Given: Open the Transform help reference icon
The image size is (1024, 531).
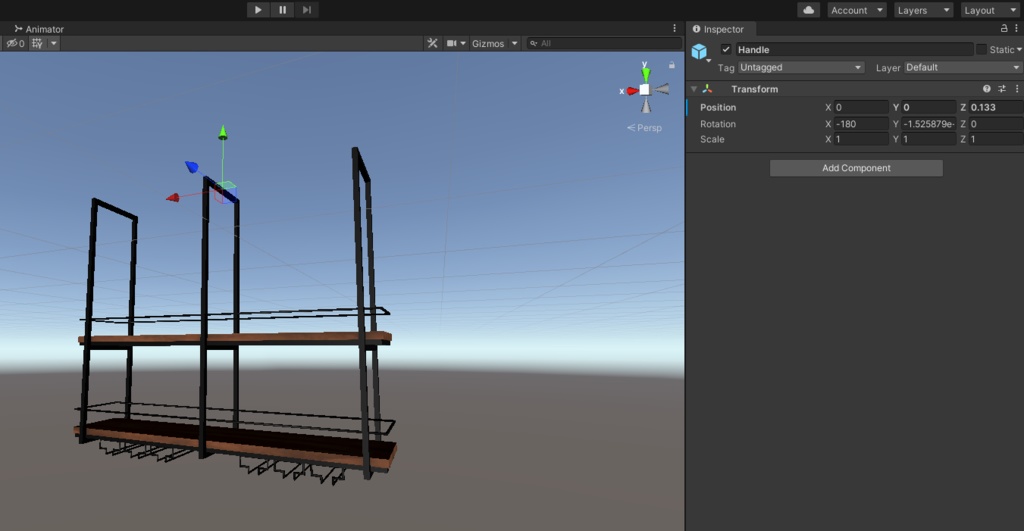Looking at the screenshot, I should (987, 89).
